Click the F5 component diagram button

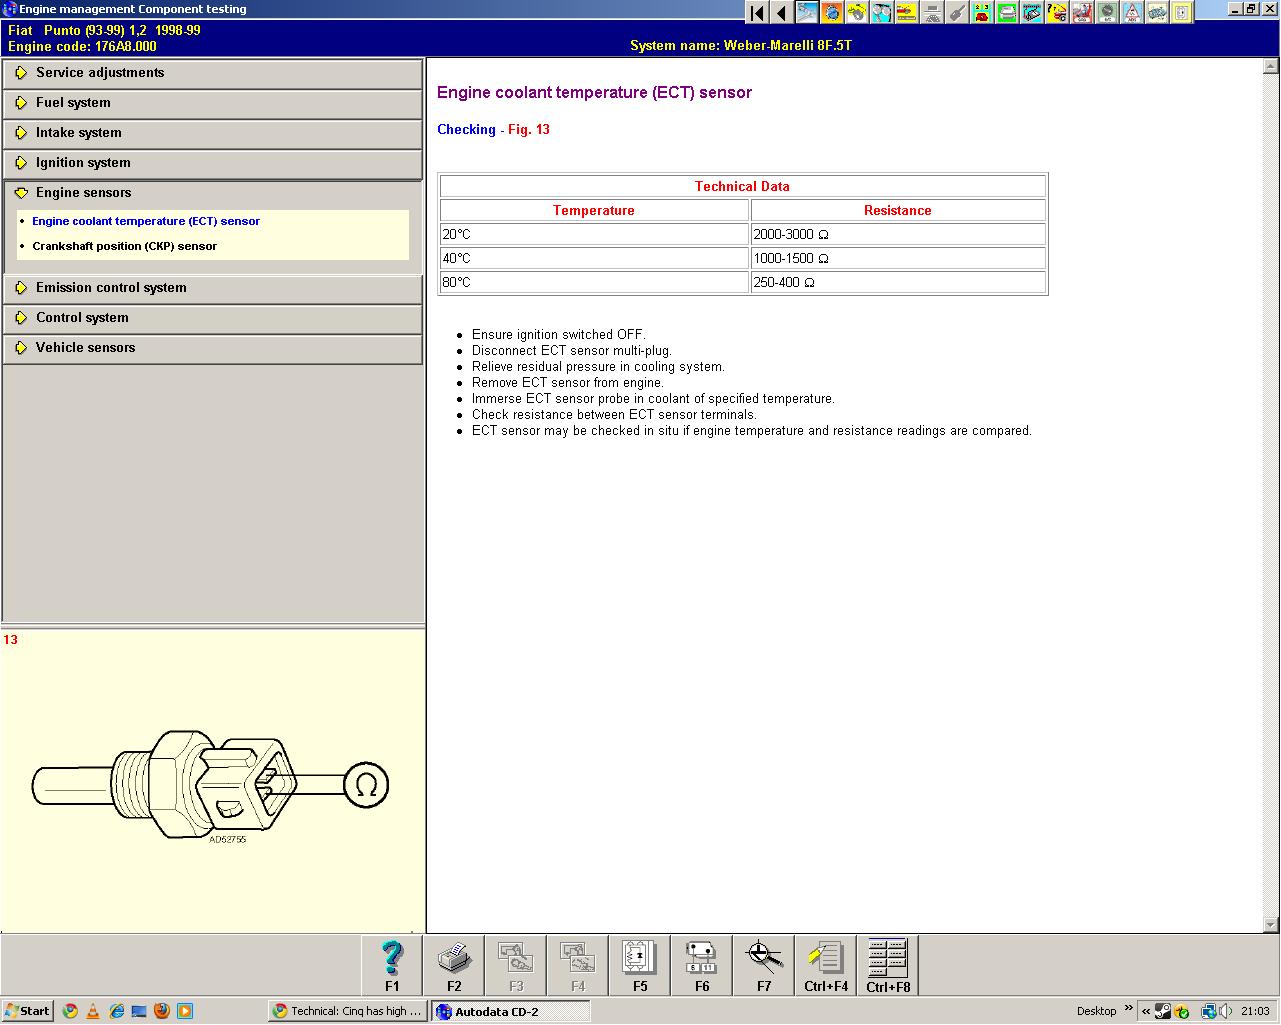640,966
